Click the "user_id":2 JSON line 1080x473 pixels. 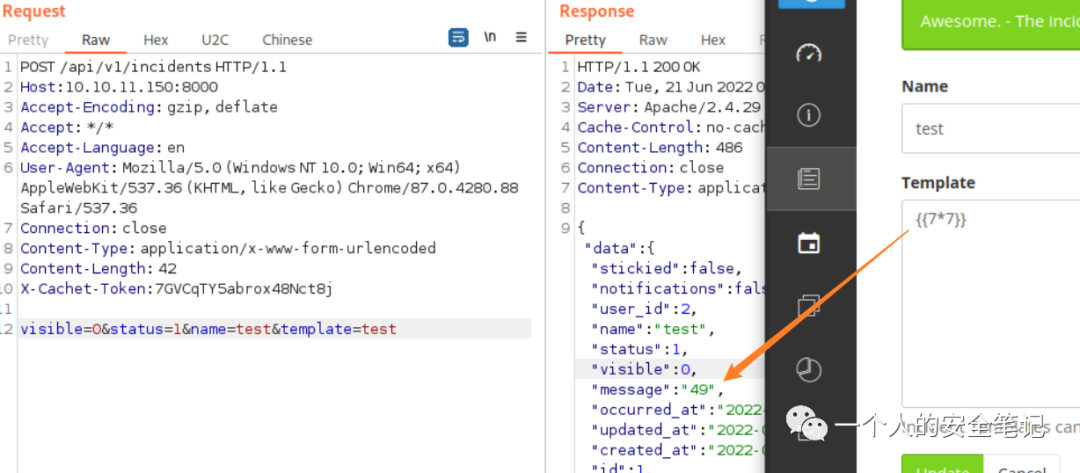pos(647,308)
